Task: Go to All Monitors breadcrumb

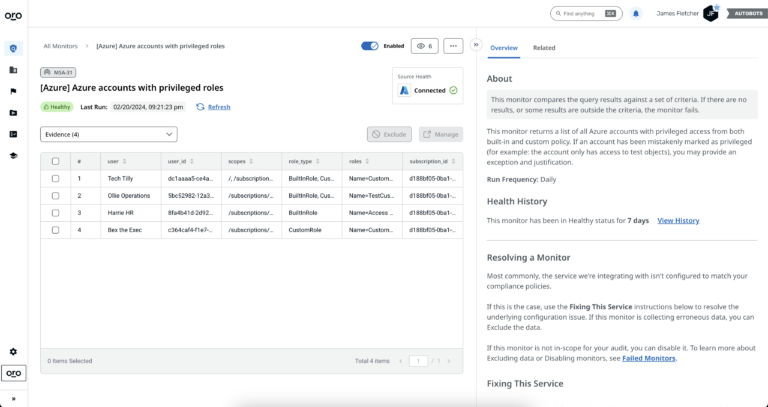Action: pos(60,46)
